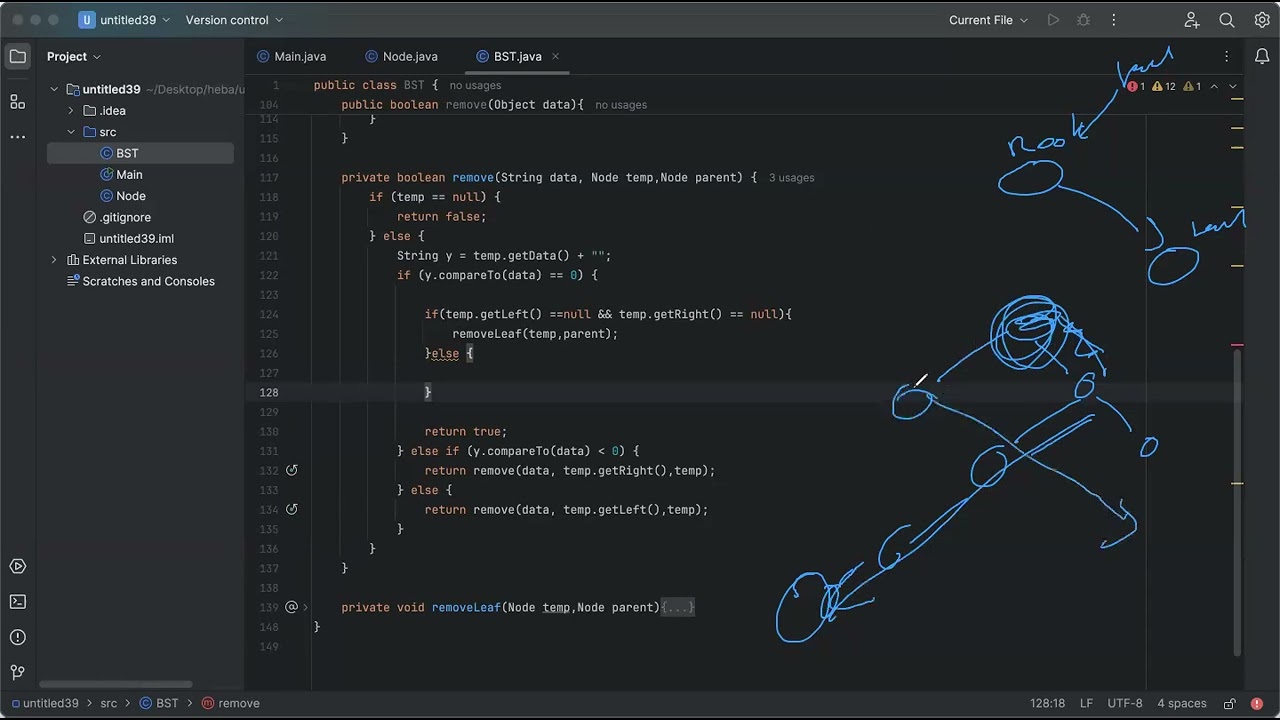1280x720 pixels.
Task: Select the untitled39.iml file
Action: (128, 239)
